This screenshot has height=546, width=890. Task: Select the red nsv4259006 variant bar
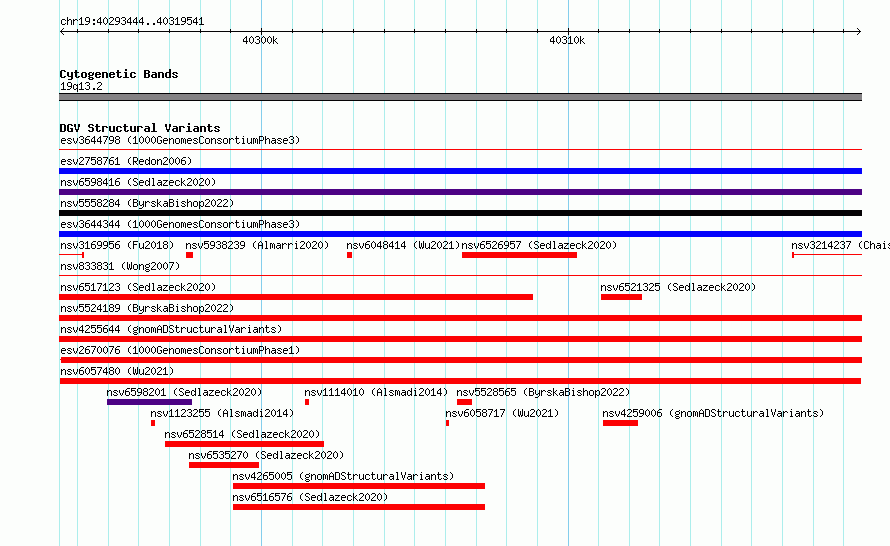pyautogui.click(x=620, y=423)
